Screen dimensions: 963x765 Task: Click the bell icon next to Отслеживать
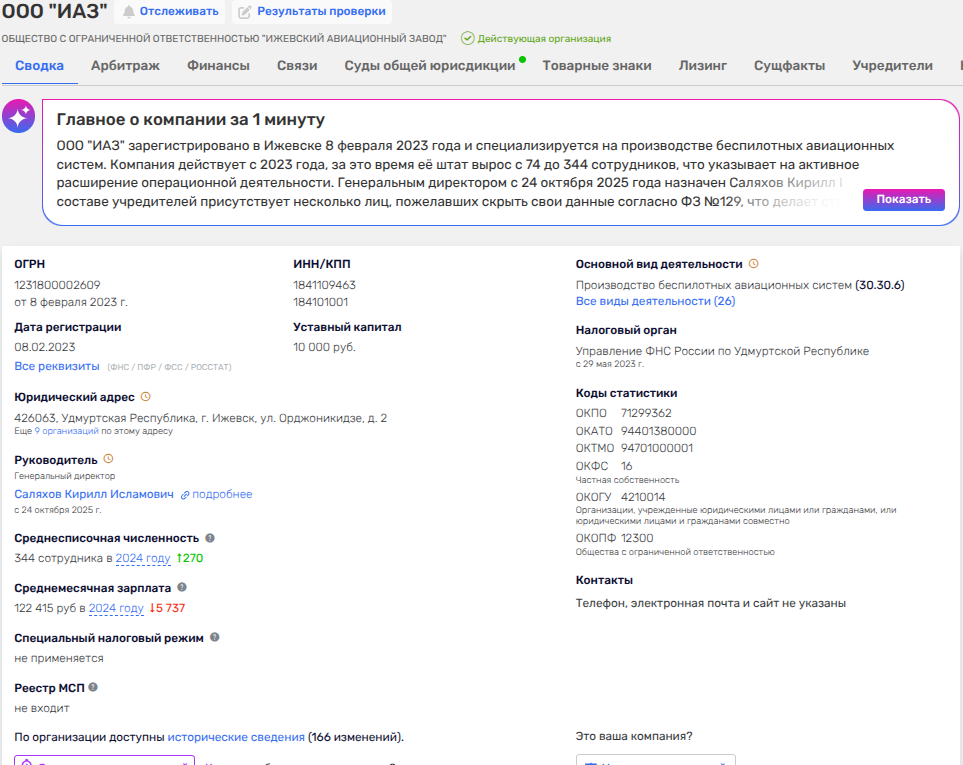[128, 12]
